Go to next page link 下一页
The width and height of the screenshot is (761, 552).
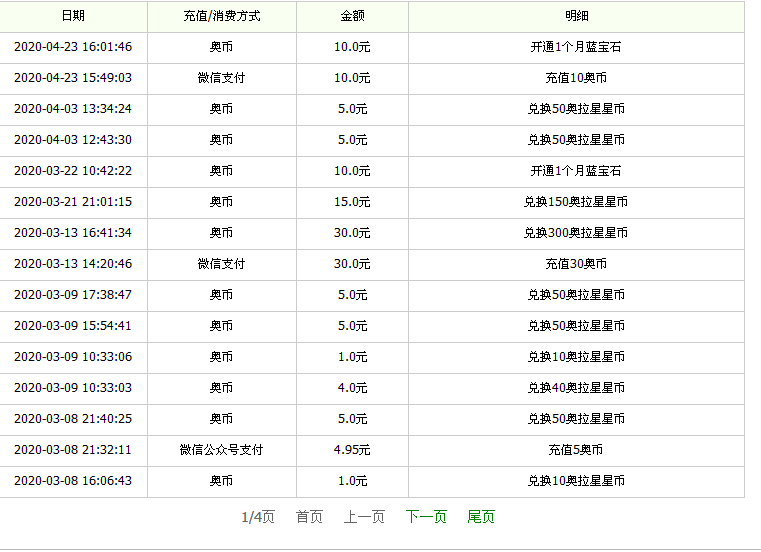[x=426, y=517]
